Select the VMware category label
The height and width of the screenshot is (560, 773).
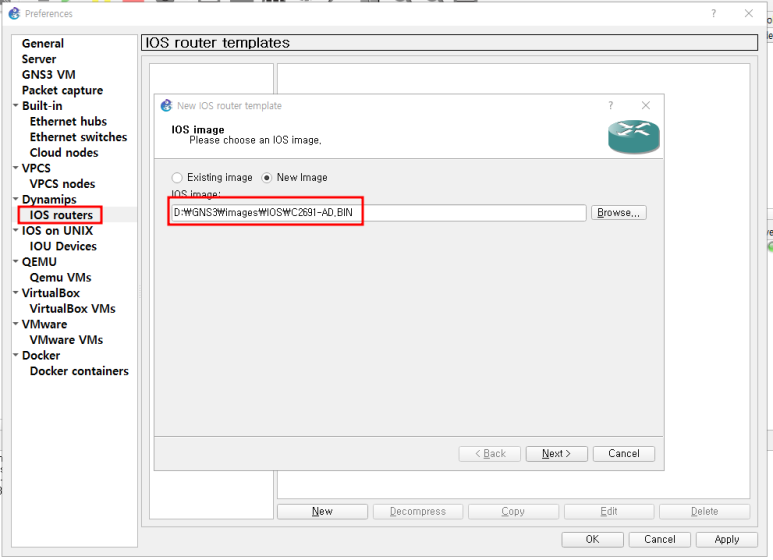click(44, 324)
